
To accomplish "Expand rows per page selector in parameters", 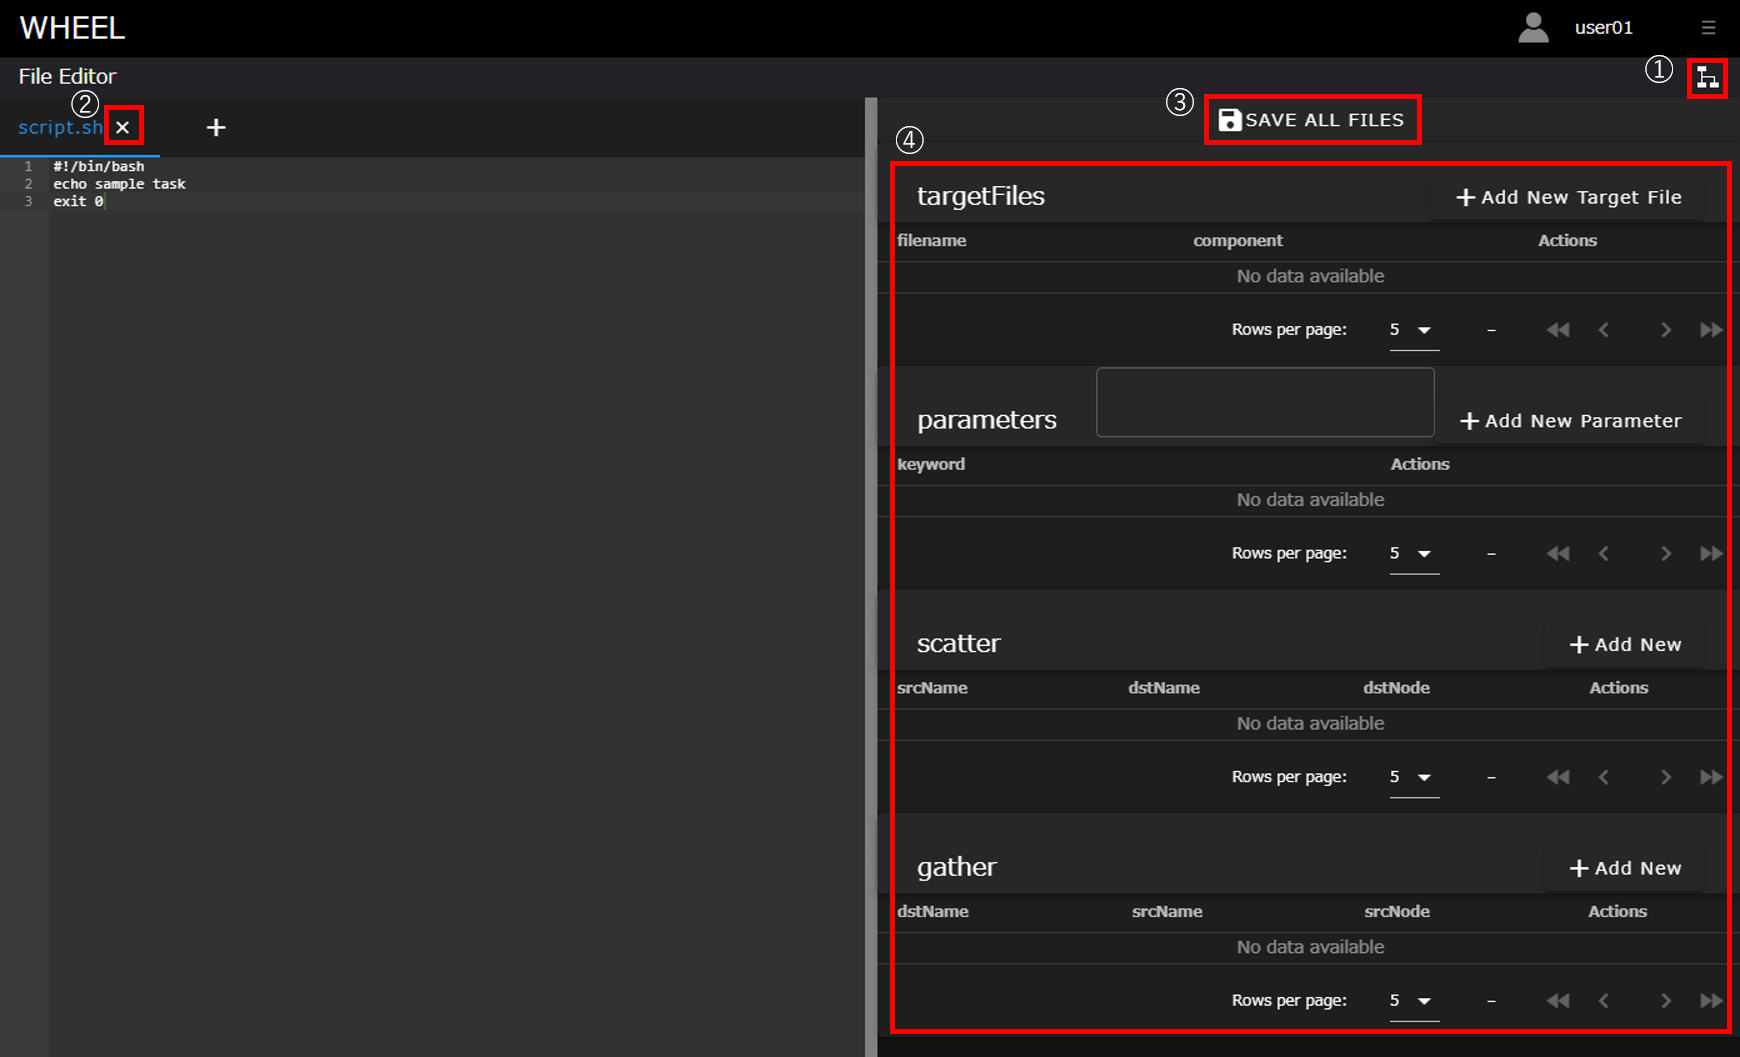I will coord(1413,554).
